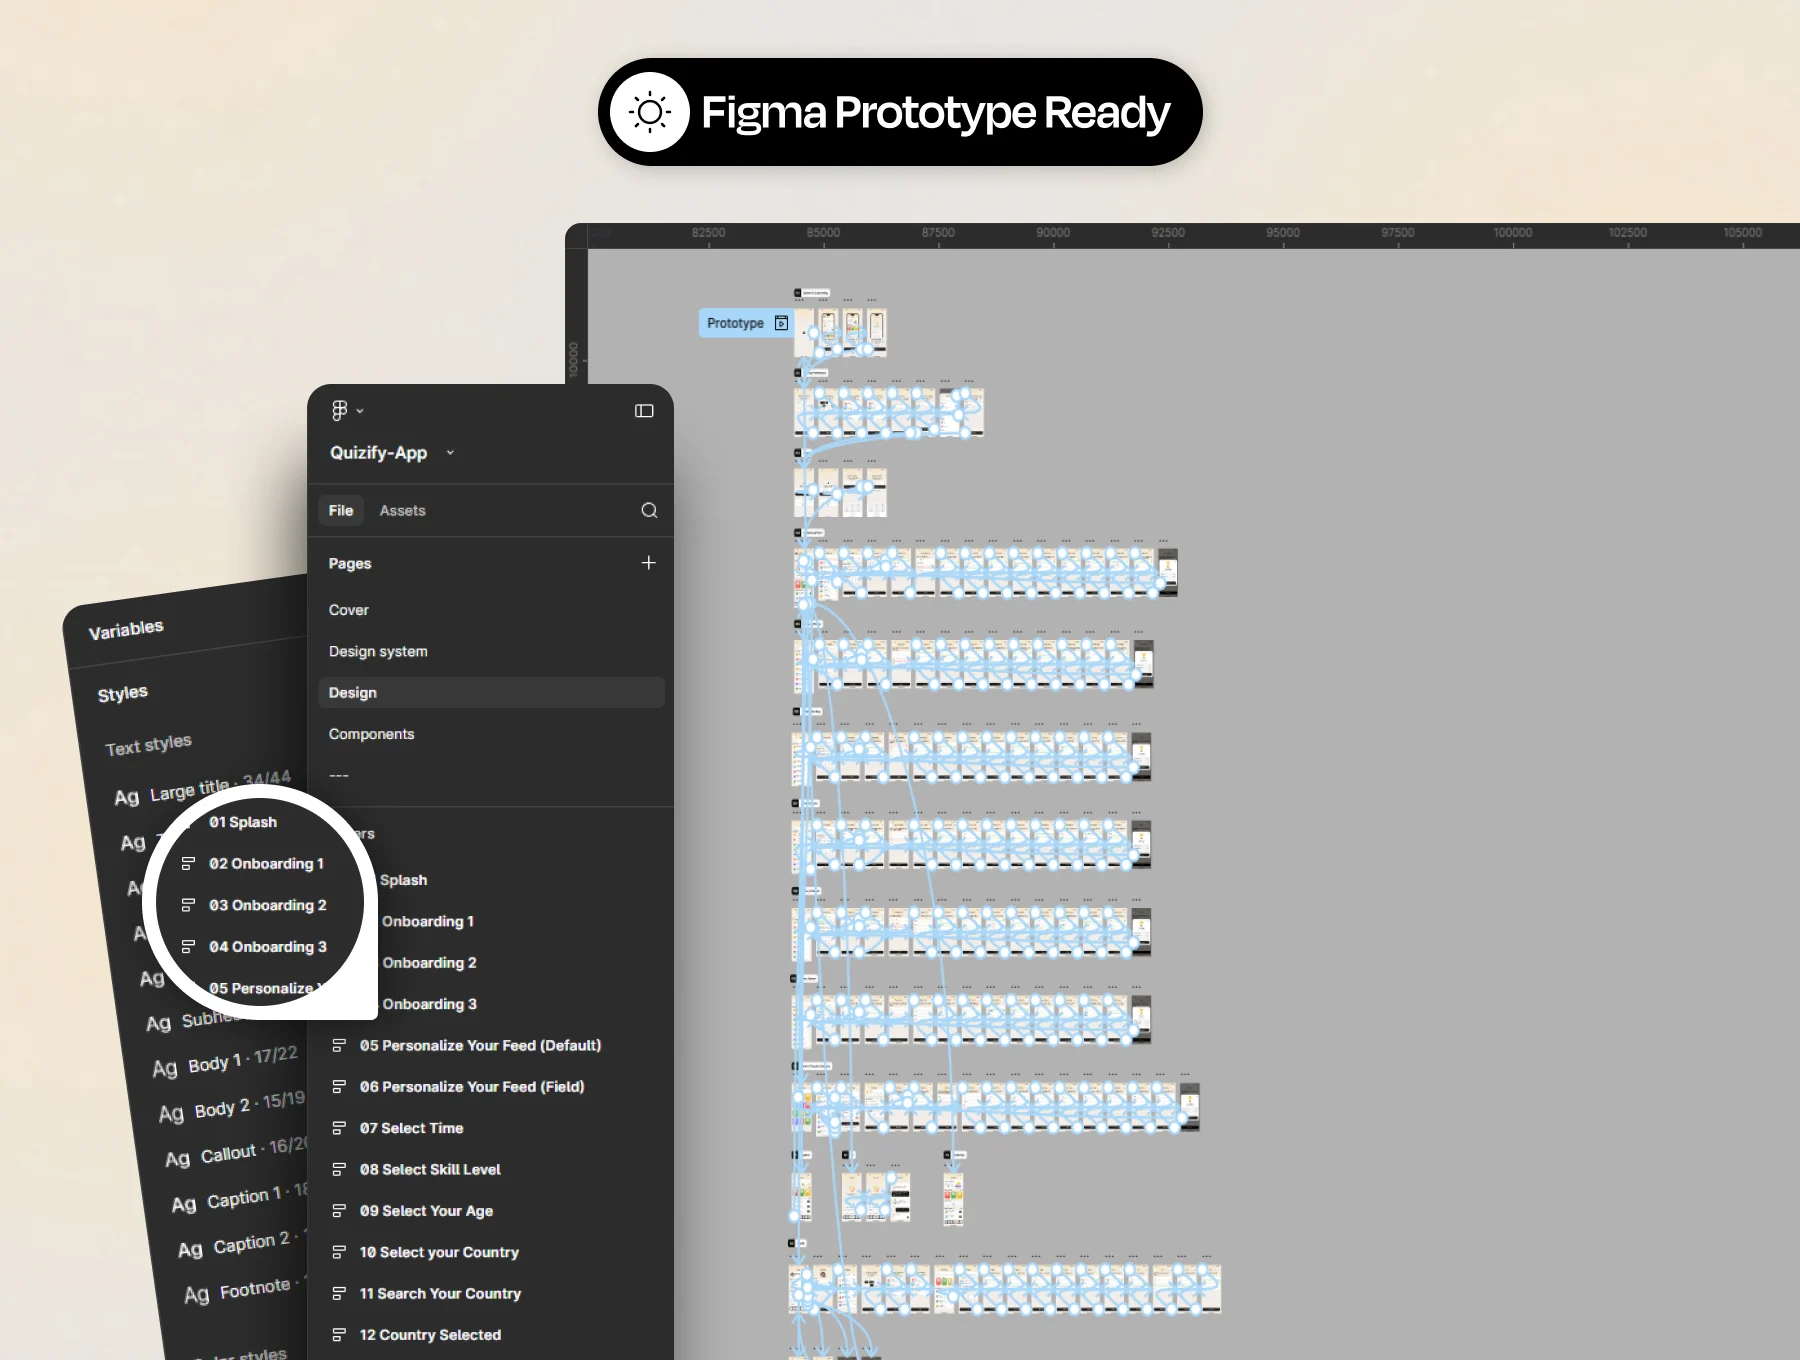The width and height of the screenshot is (1800, 1360).
Task: Select the Body 1 text style
Action: (x=225, y=1061)
